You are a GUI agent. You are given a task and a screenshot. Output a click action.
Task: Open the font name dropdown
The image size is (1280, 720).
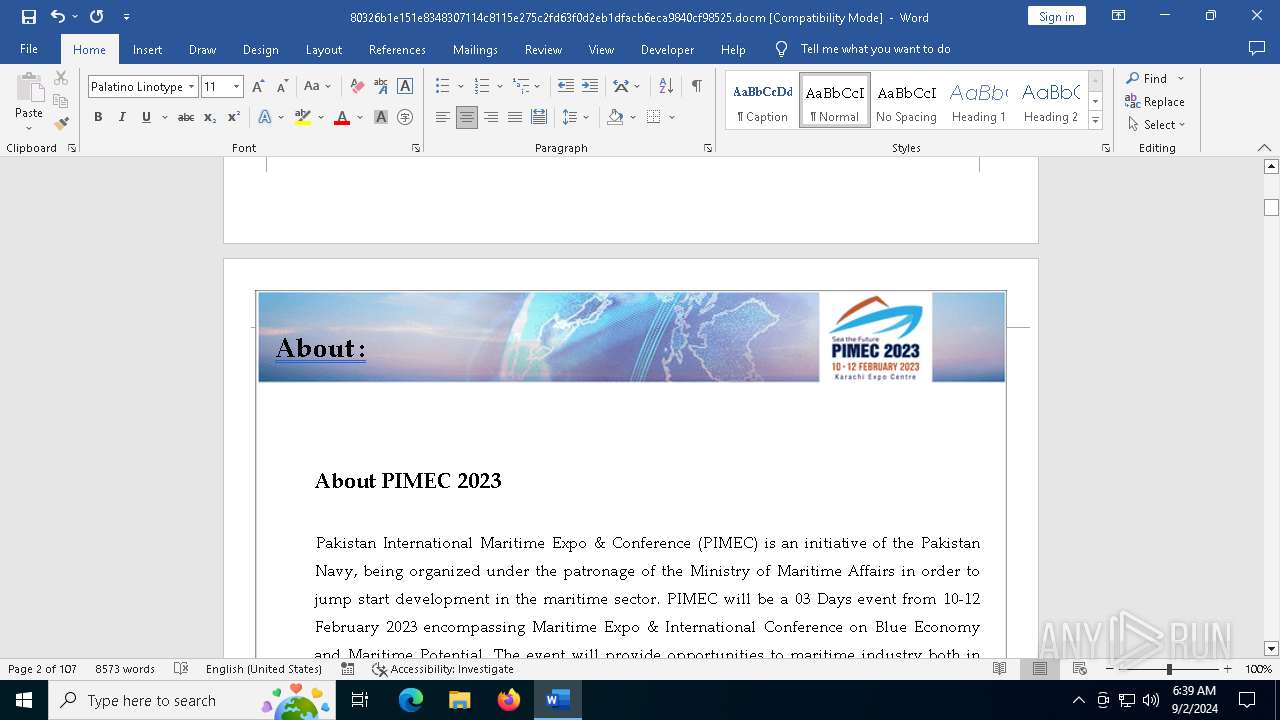(x=191, y=87)
